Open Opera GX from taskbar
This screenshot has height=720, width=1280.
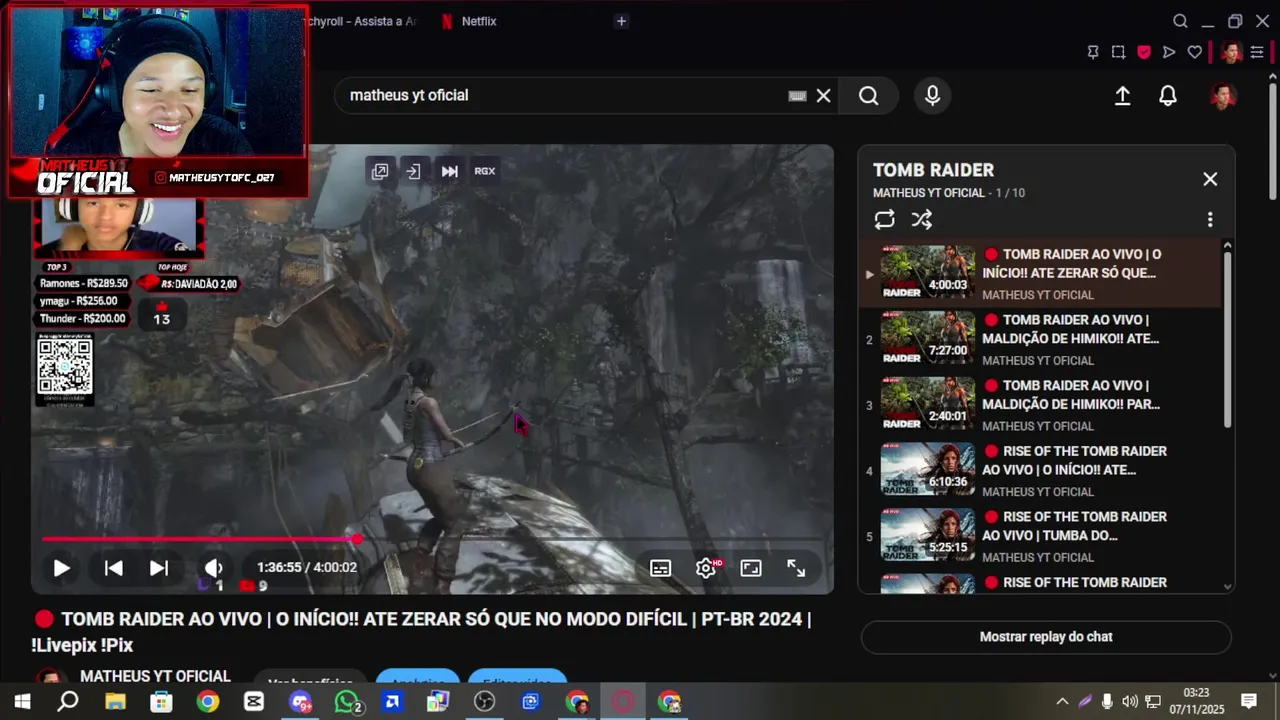tap(623, 702)
